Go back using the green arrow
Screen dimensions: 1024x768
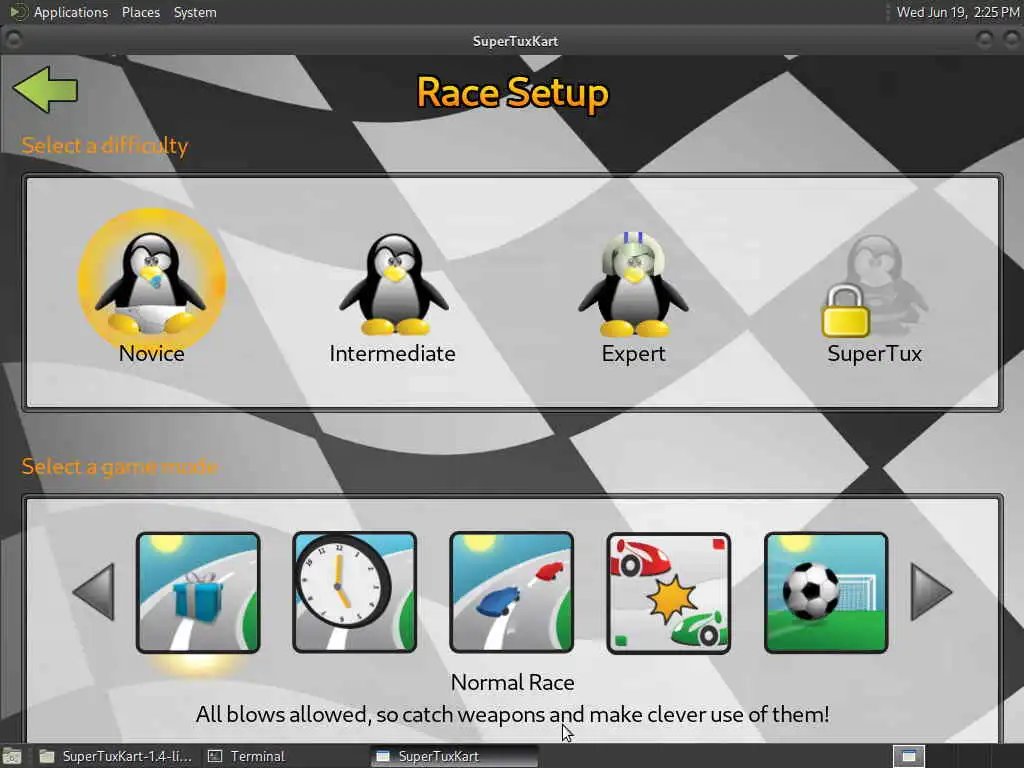tap(45, 89)
